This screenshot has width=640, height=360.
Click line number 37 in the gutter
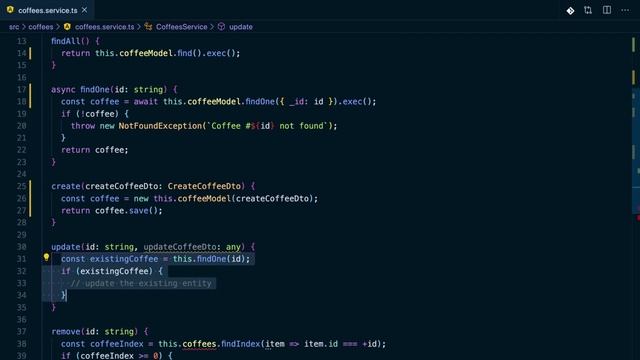[22, 331]
